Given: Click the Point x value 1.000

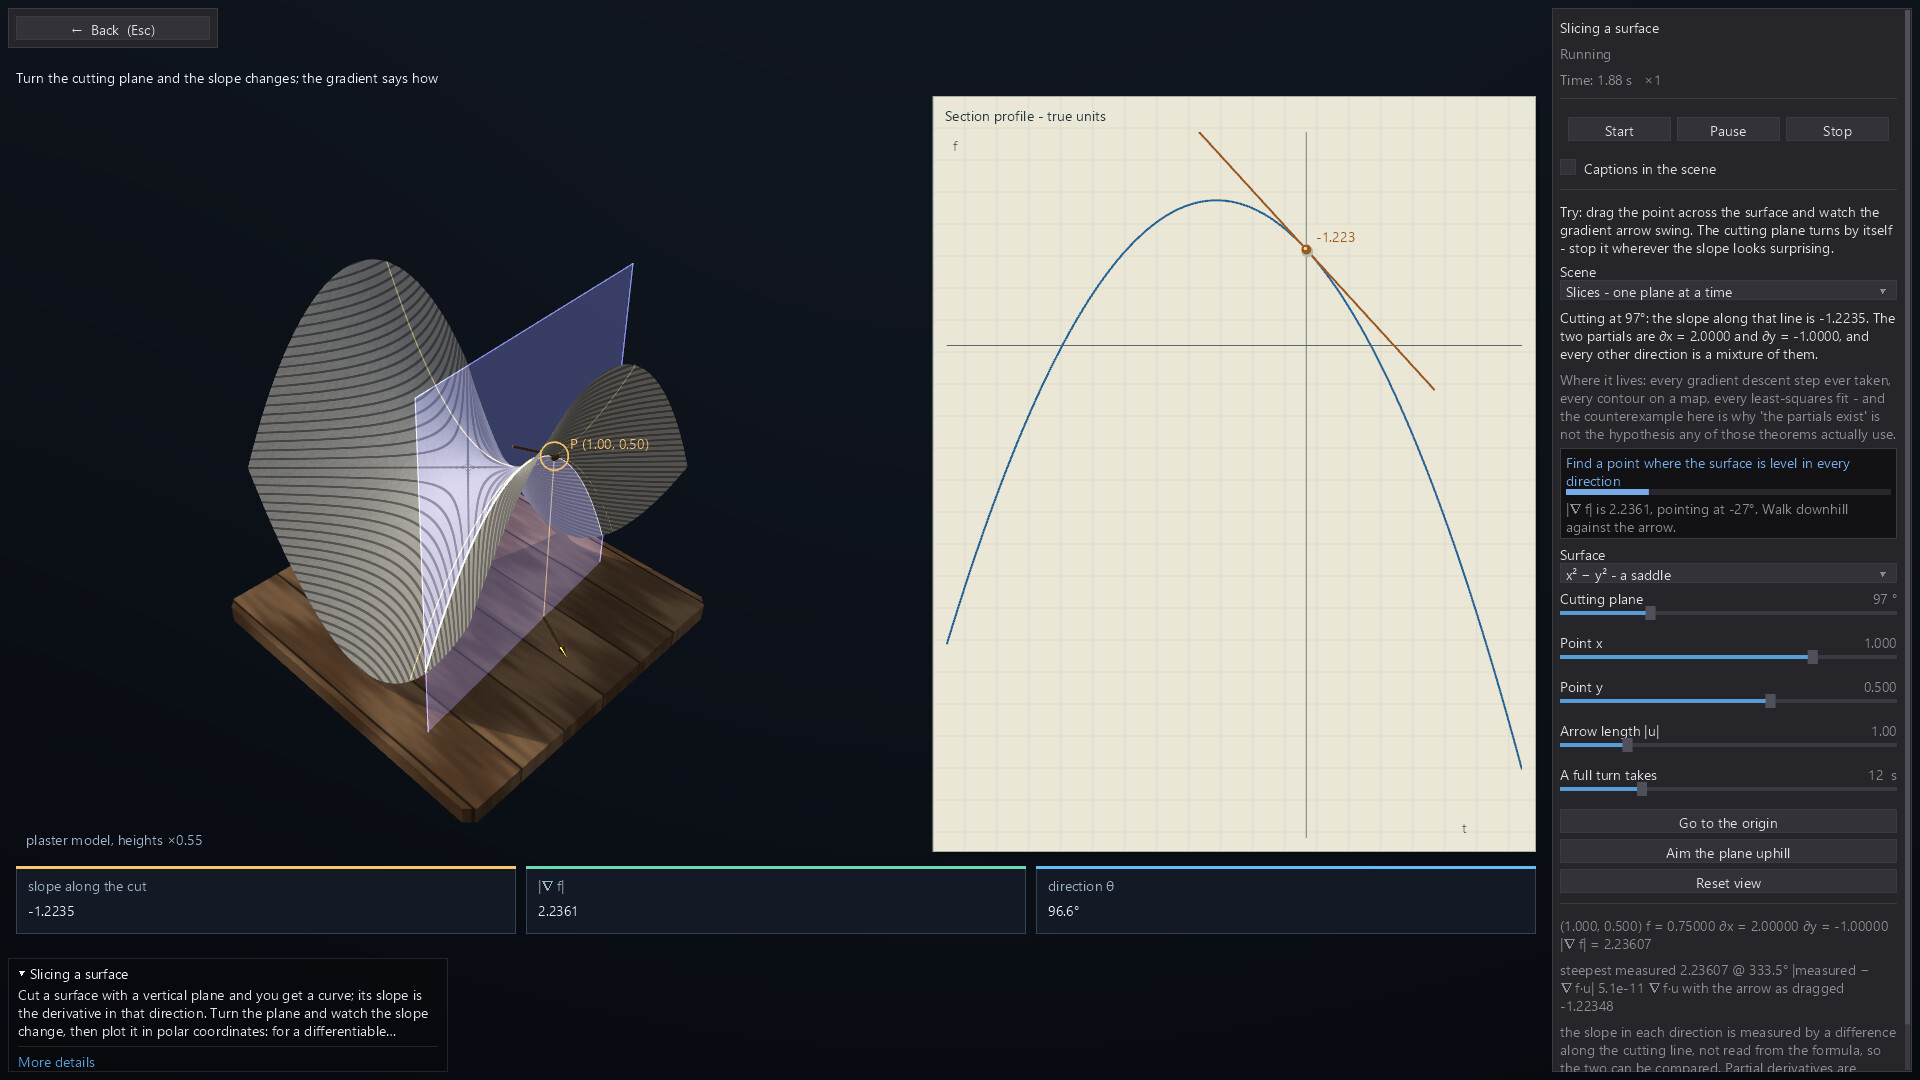Looking at the screenshot, I should pos(1879,643).
